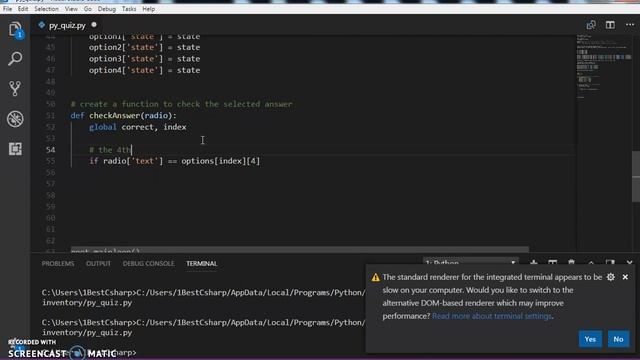Open the Debug view icon
This screenshot has width=640, height=360.
(15, 119)
